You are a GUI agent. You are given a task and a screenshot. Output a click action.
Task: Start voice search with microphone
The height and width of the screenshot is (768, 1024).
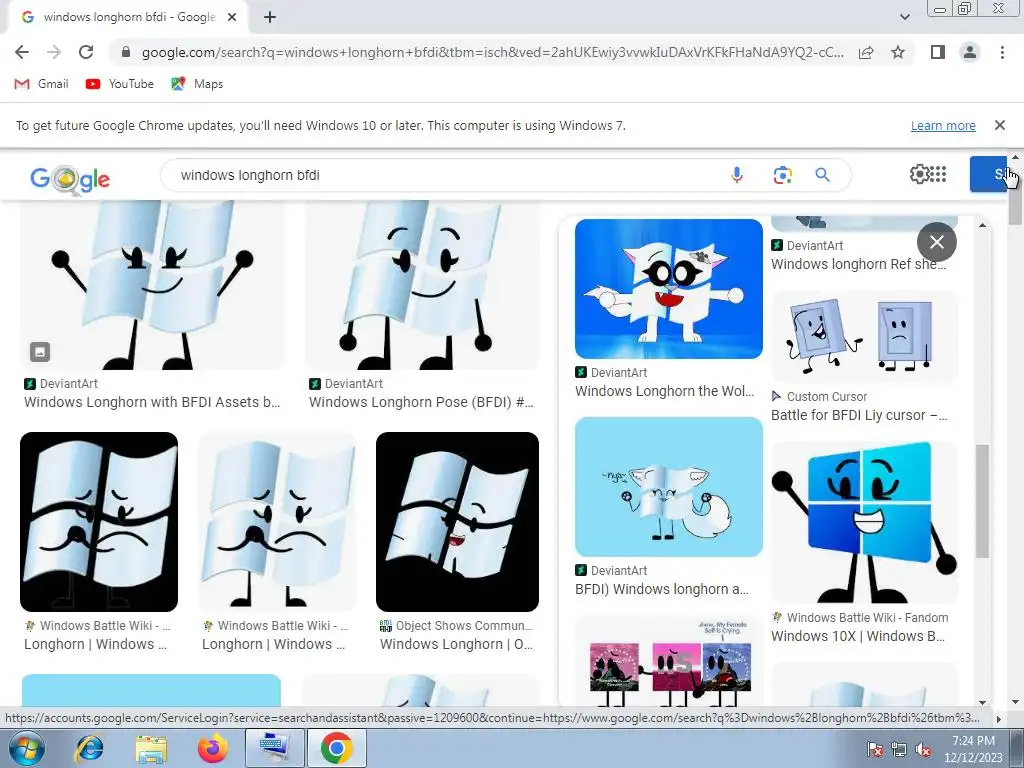click(x=737, y=175)
